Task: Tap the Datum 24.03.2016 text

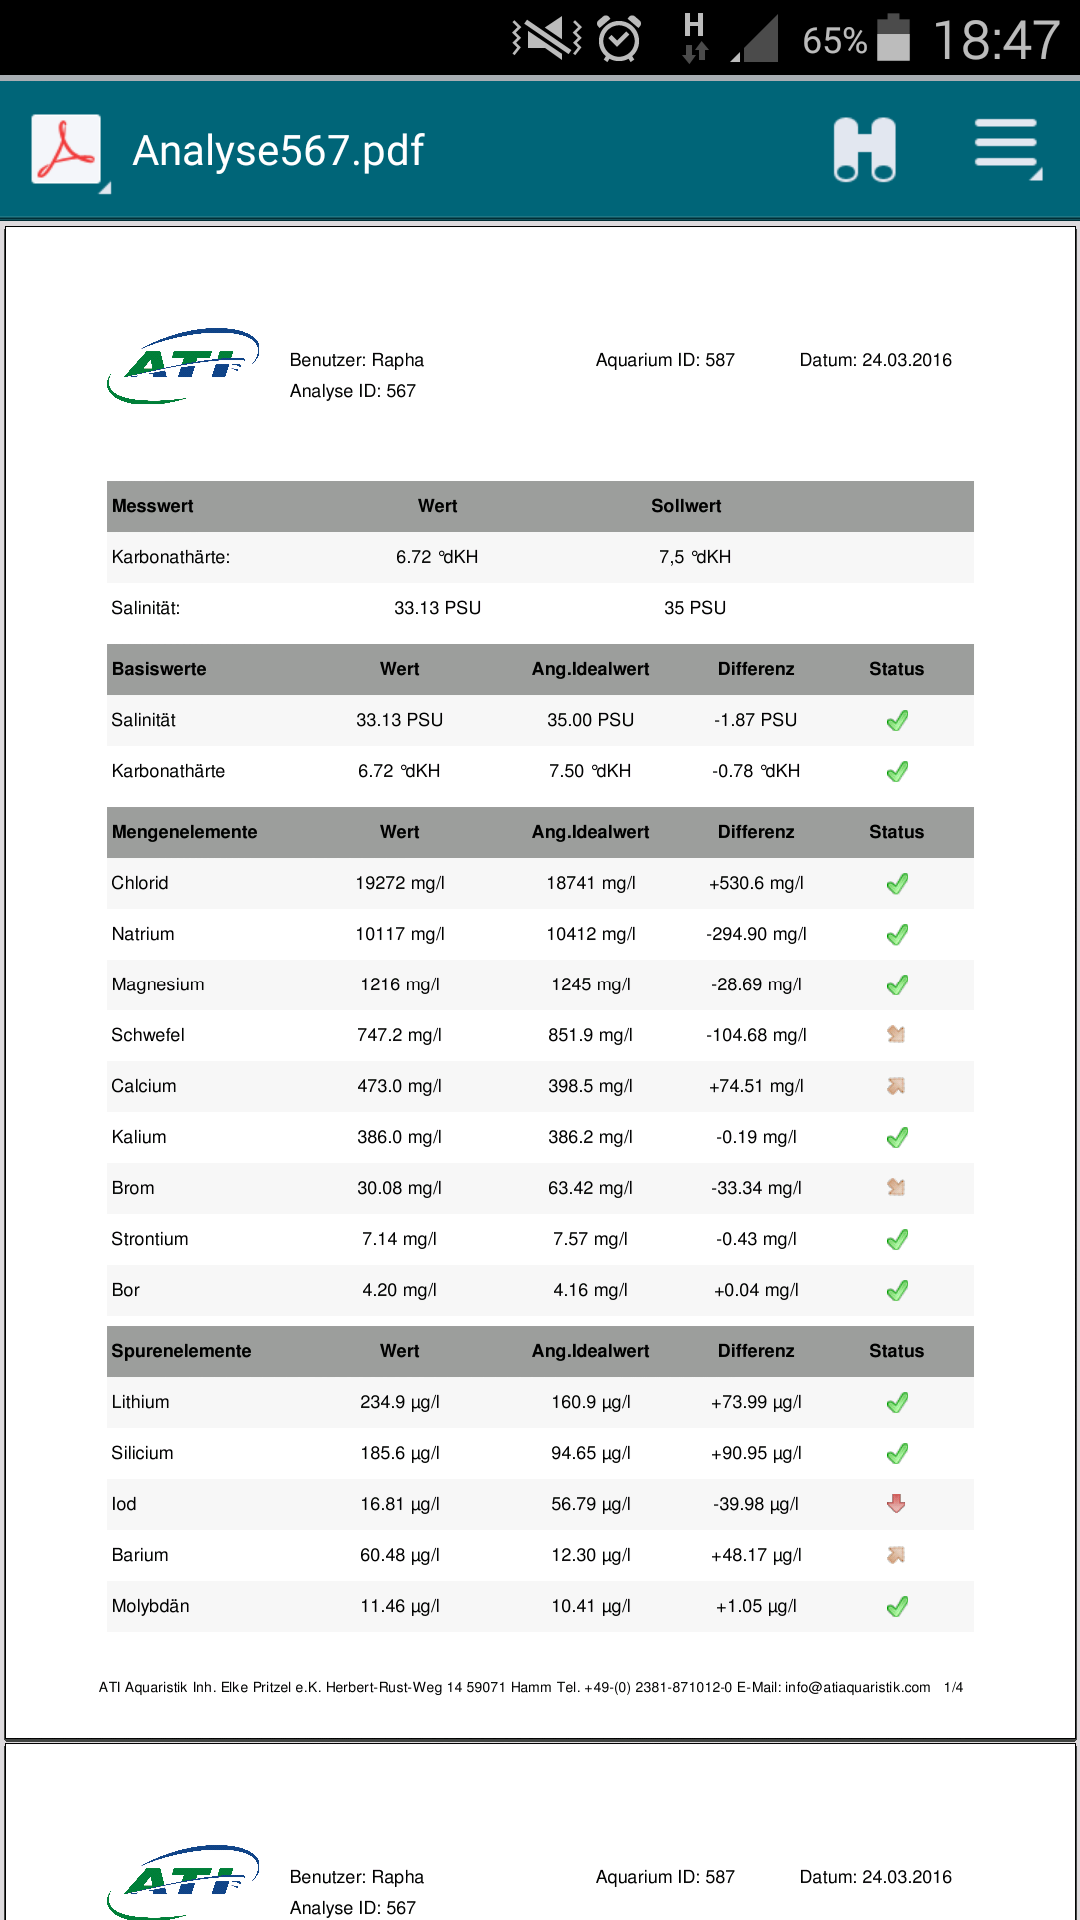Action: click(x=875, y=360)
